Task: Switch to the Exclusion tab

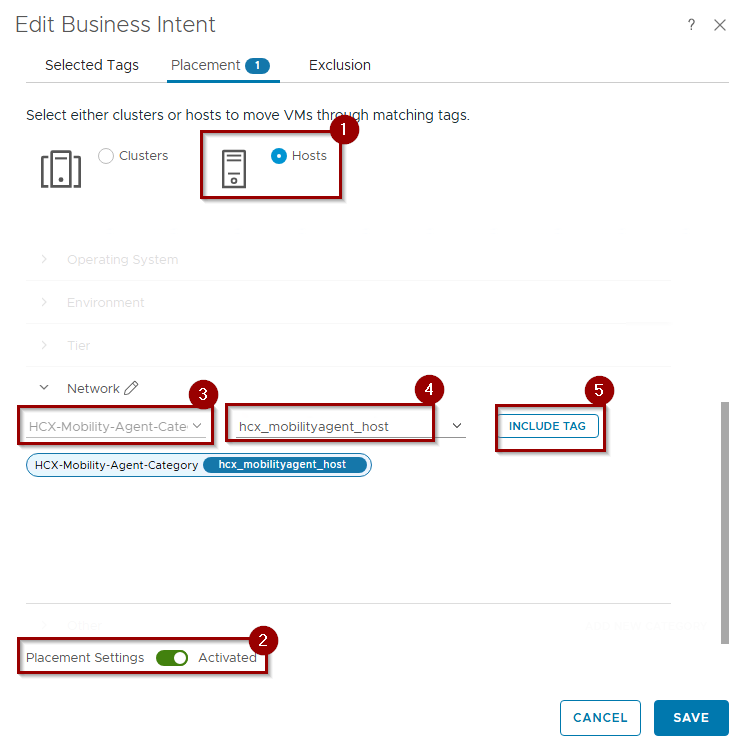Action: click(x=339, y=65)
